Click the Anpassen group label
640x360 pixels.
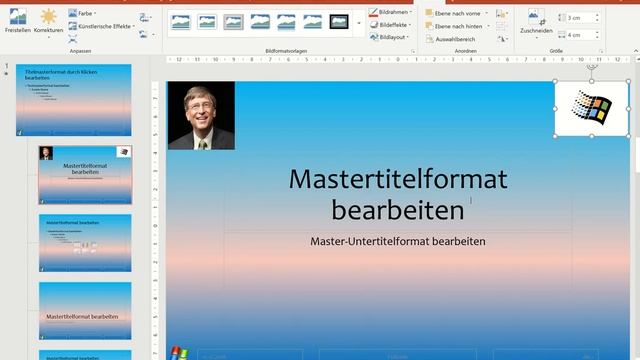80,51
